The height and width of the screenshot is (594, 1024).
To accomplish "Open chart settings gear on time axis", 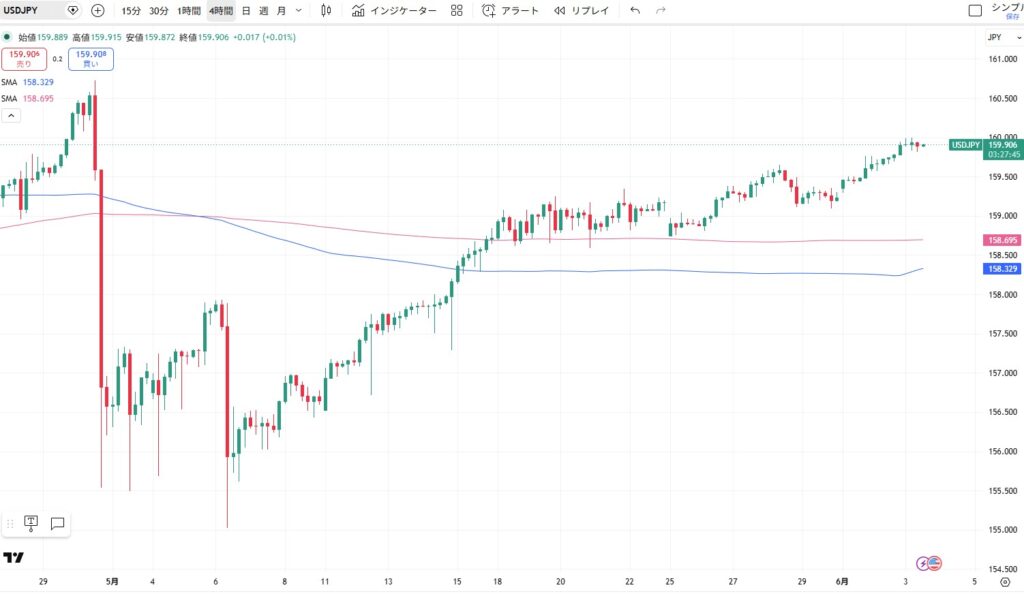I will coord(1005,582).
